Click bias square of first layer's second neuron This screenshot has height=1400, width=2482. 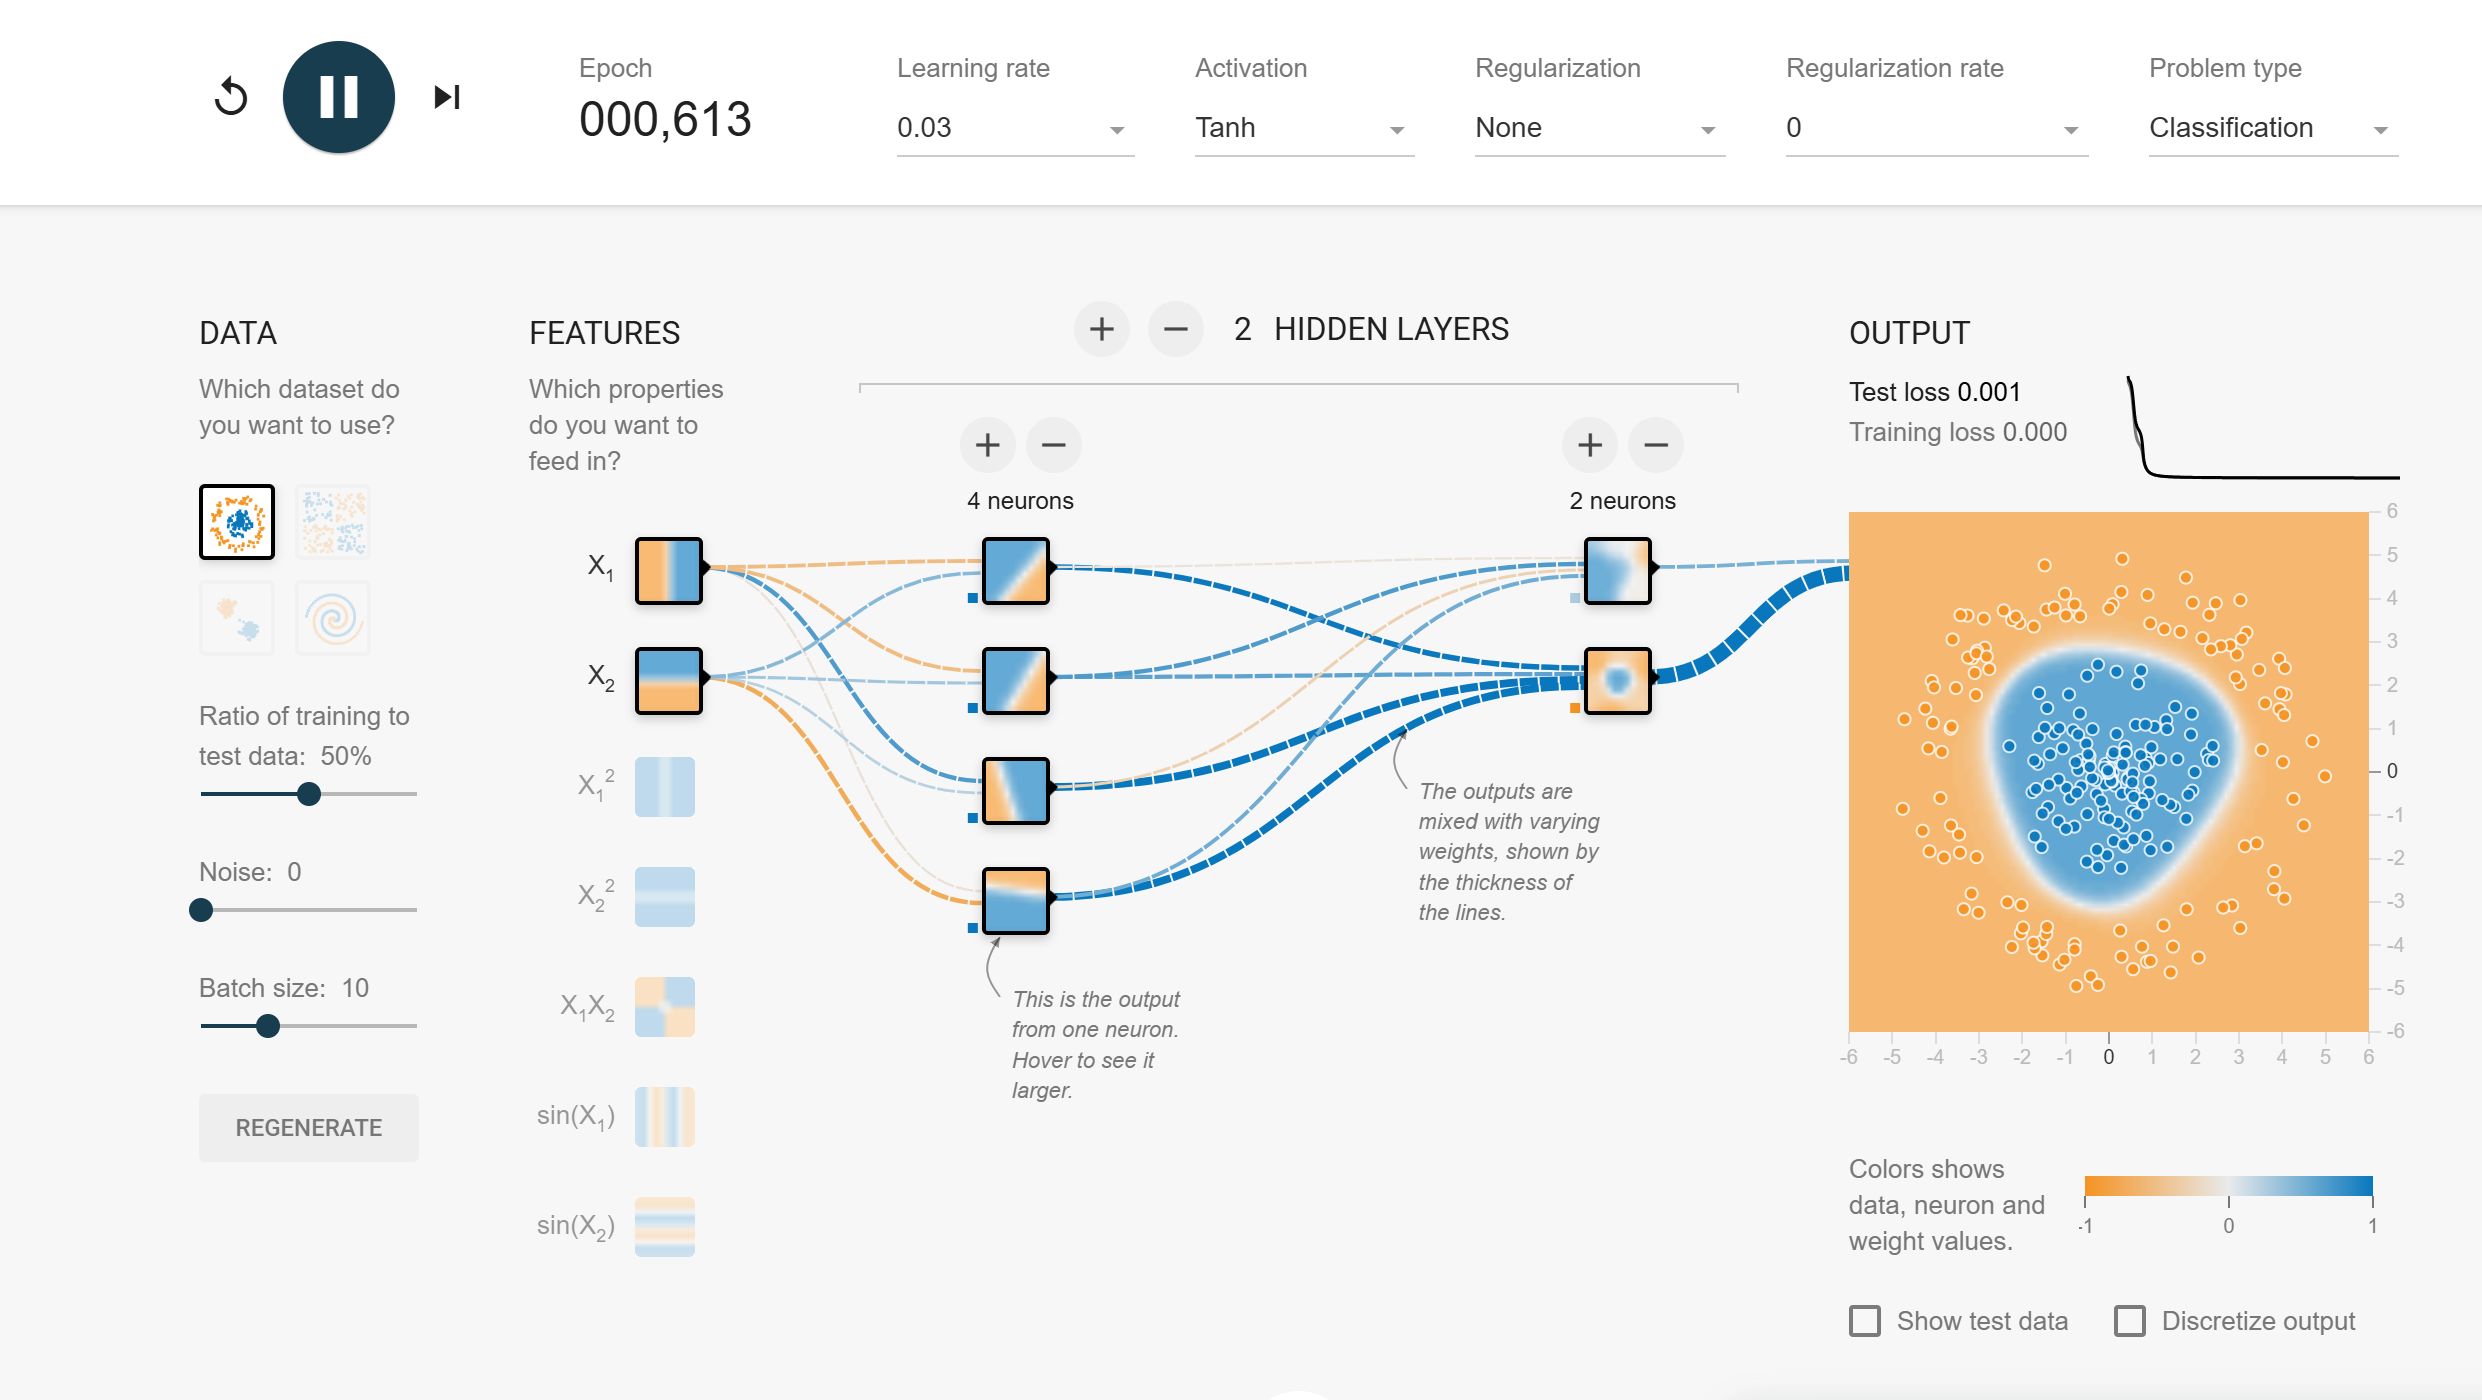coord(973,708)
